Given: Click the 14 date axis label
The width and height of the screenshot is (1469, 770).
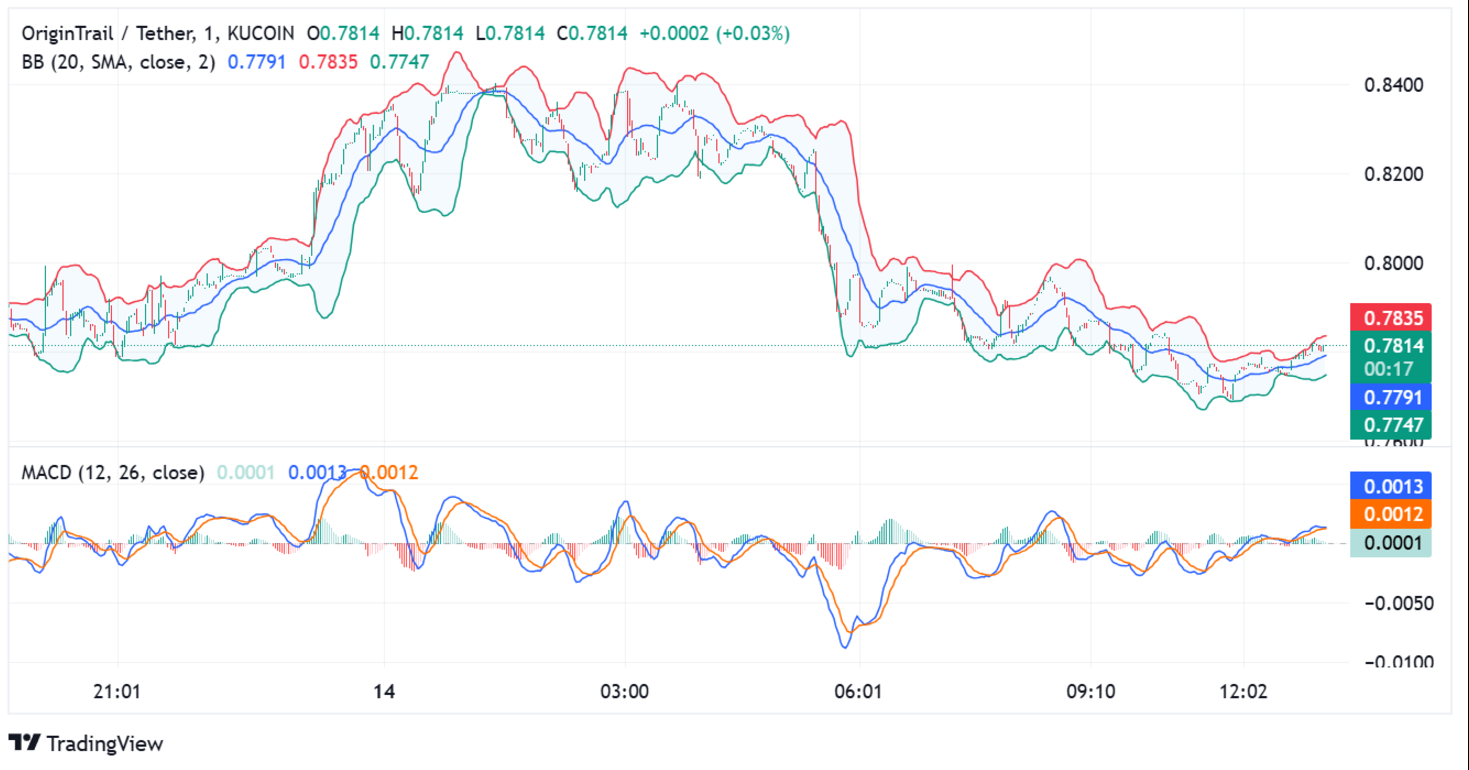Looking at the screenshot, I should click(385, 691).
